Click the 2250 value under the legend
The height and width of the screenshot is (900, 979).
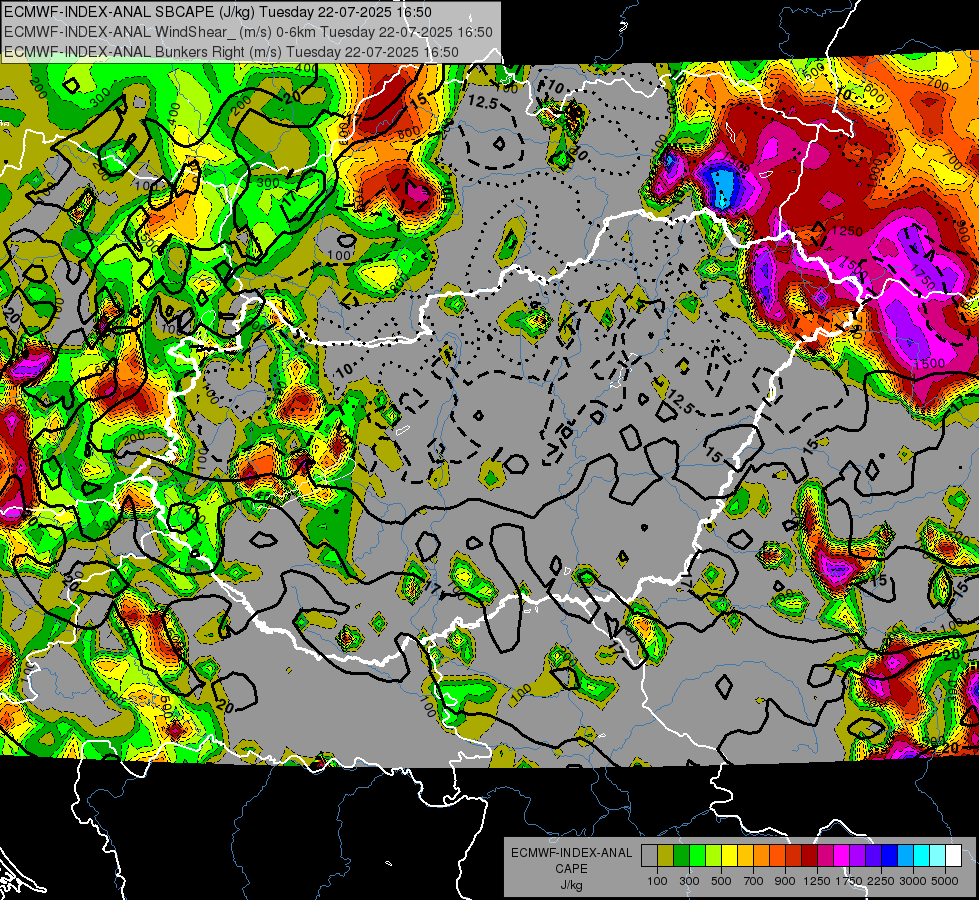(881, 881)
